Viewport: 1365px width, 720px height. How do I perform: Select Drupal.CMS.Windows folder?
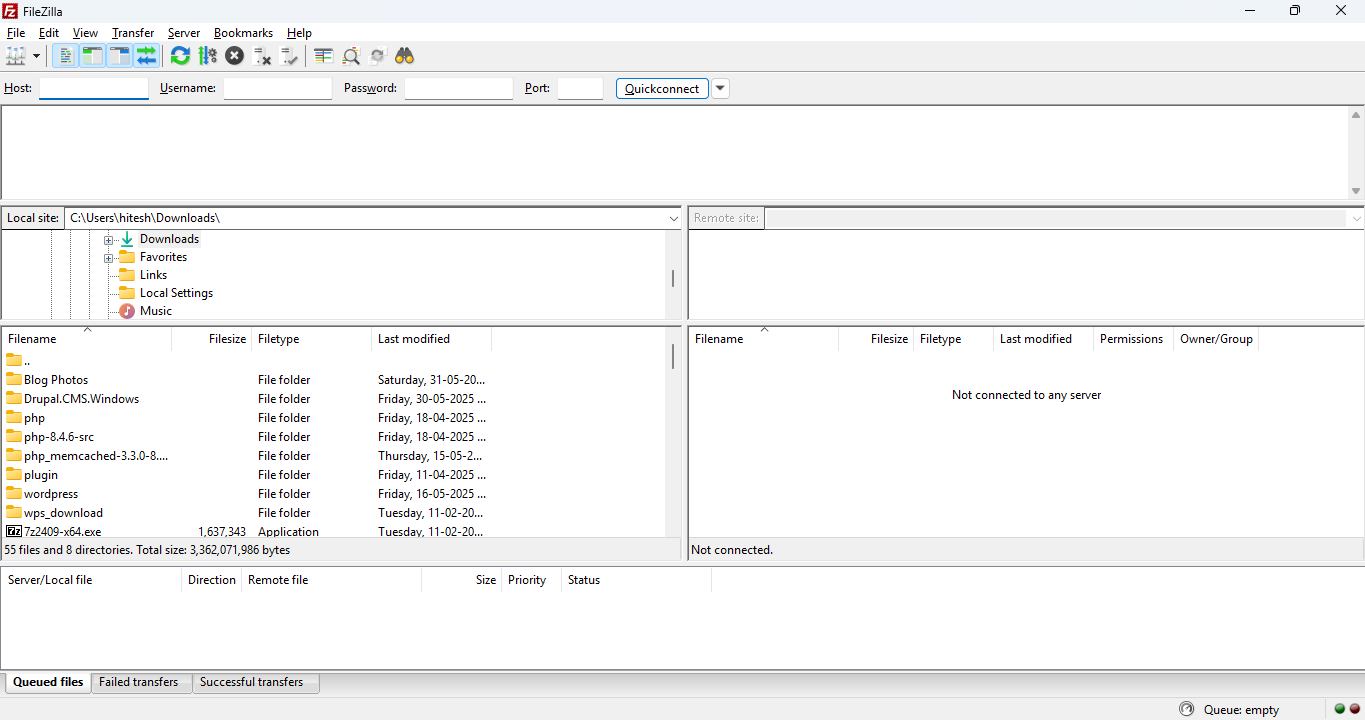click(81, 399)
